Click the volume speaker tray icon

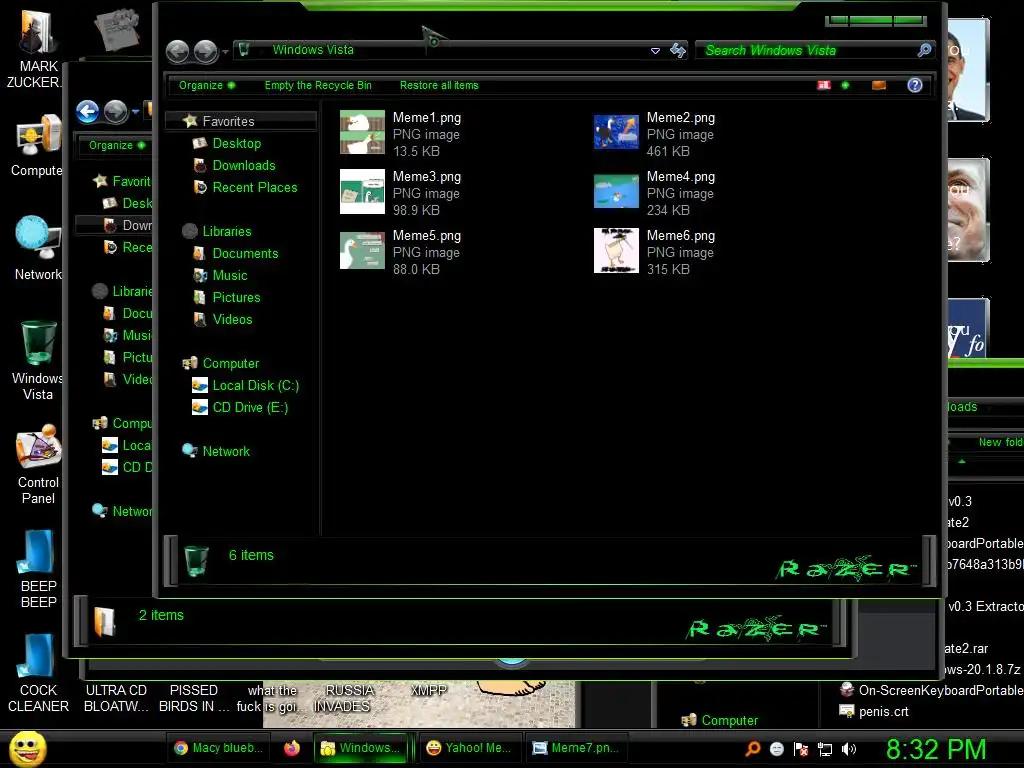849,749
